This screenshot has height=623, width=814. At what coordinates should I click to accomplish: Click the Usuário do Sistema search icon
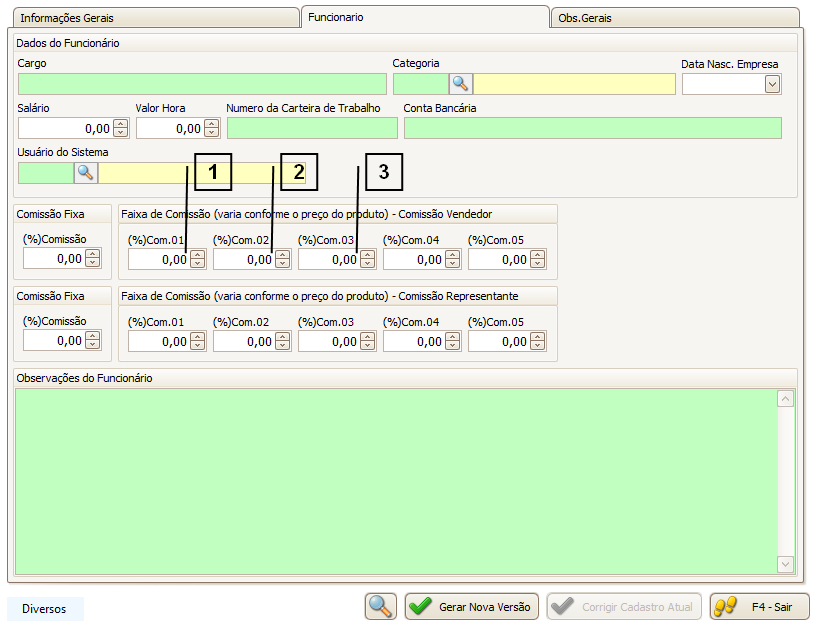point(86,173)
